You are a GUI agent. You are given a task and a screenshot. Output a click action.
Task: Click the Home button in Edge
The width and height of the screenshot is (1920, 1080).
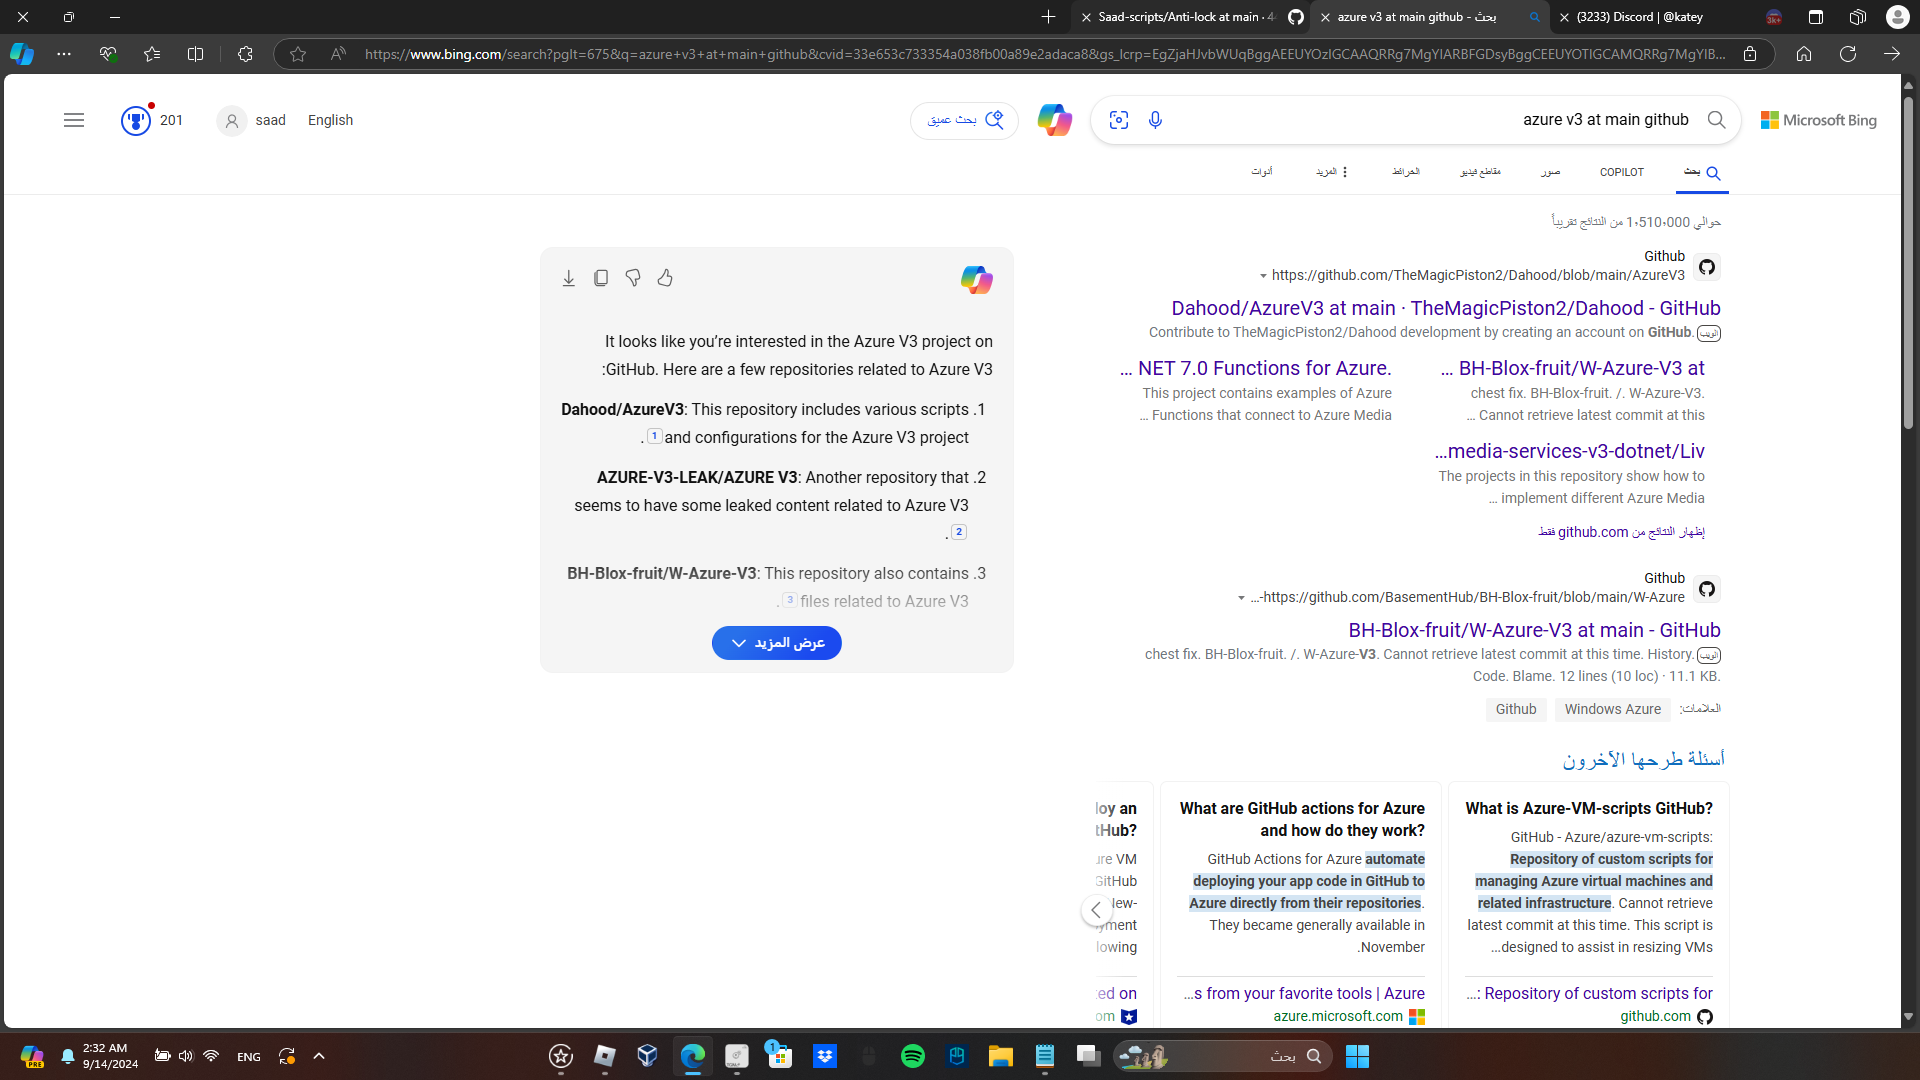point(1804,54)
